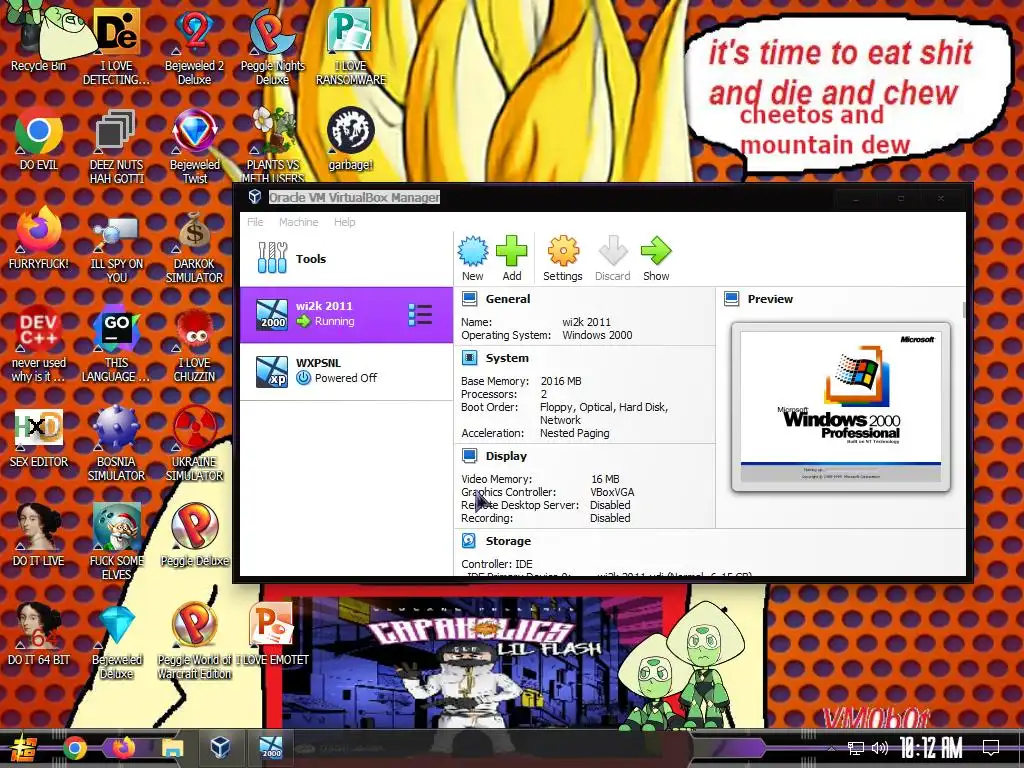This screenshot has height=768, width=1024.
Task: Click the Preview panel header
Action: [x=770, y=299]
